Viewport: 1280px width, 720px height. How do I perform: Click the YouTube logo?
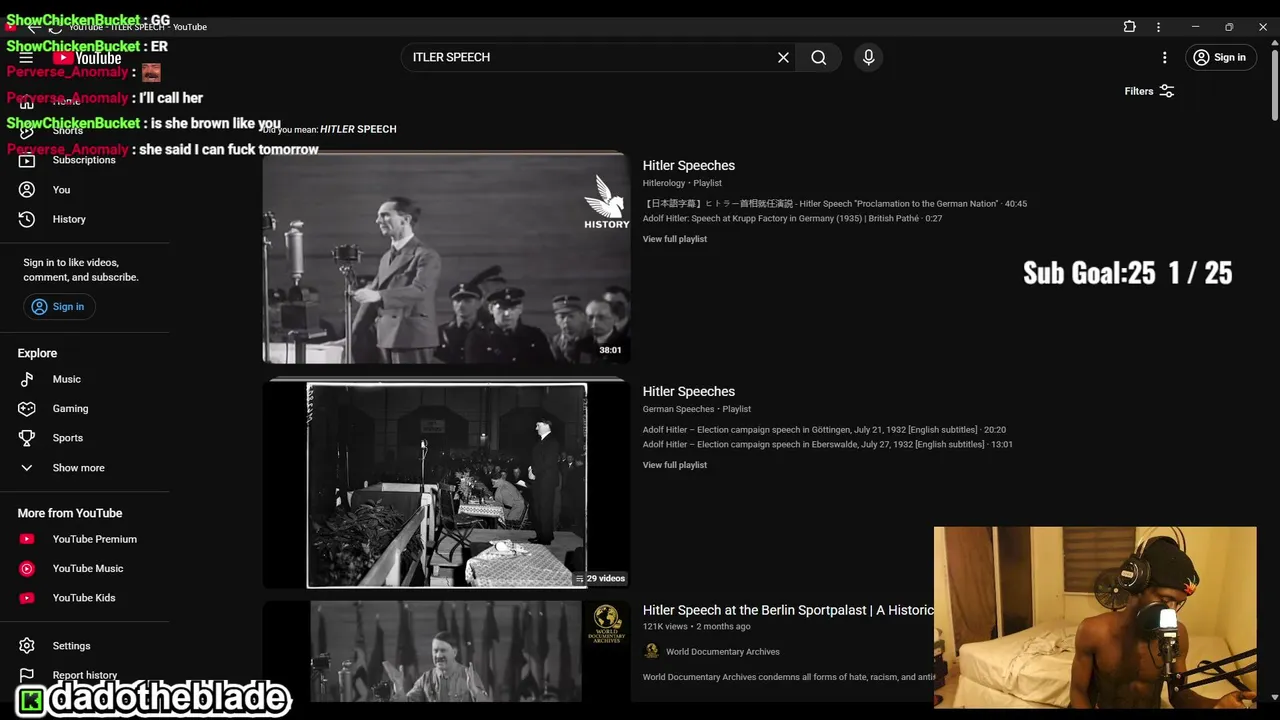[87, 58]
